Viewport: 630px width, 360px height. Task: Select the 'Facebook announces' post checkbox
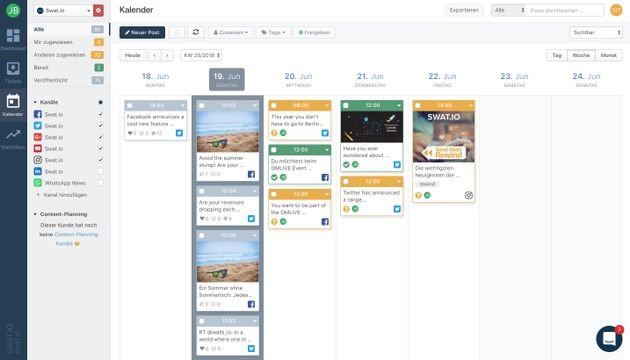tap(129, 105)
